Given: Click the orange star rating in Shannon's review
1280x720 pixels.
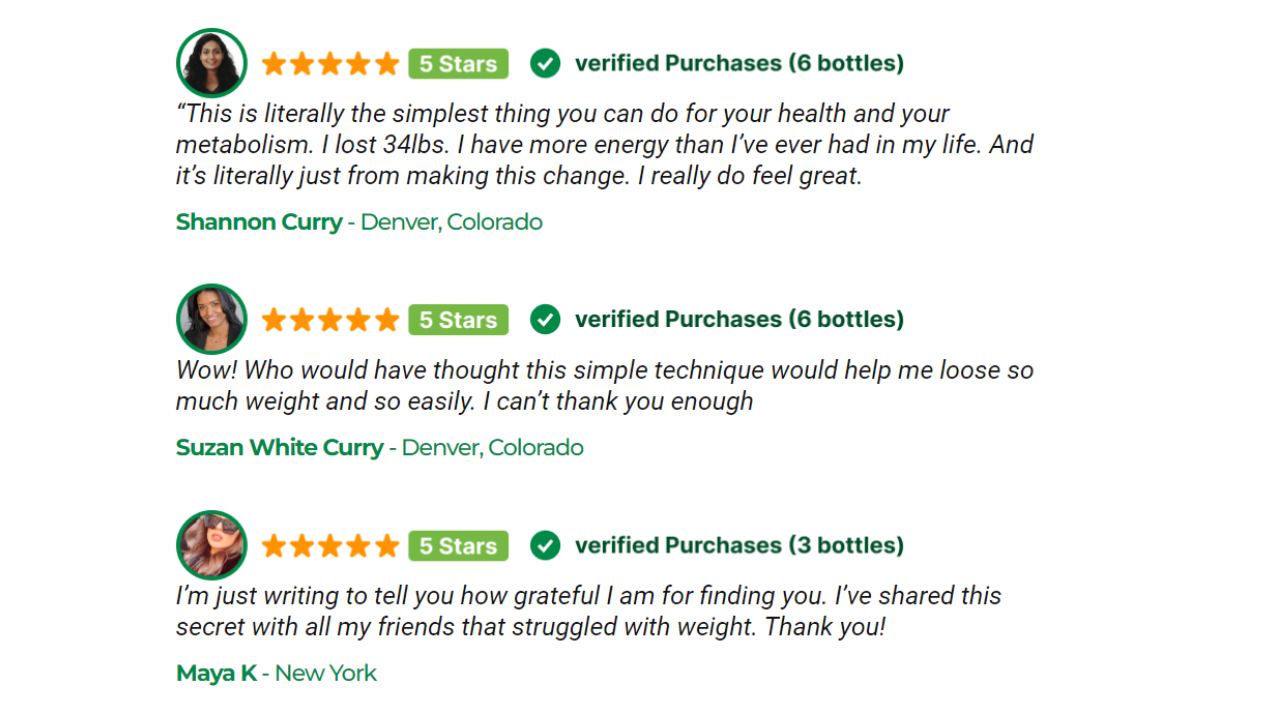Looking at the screenshot, I should pyautogui.click(x=330, y=64).
